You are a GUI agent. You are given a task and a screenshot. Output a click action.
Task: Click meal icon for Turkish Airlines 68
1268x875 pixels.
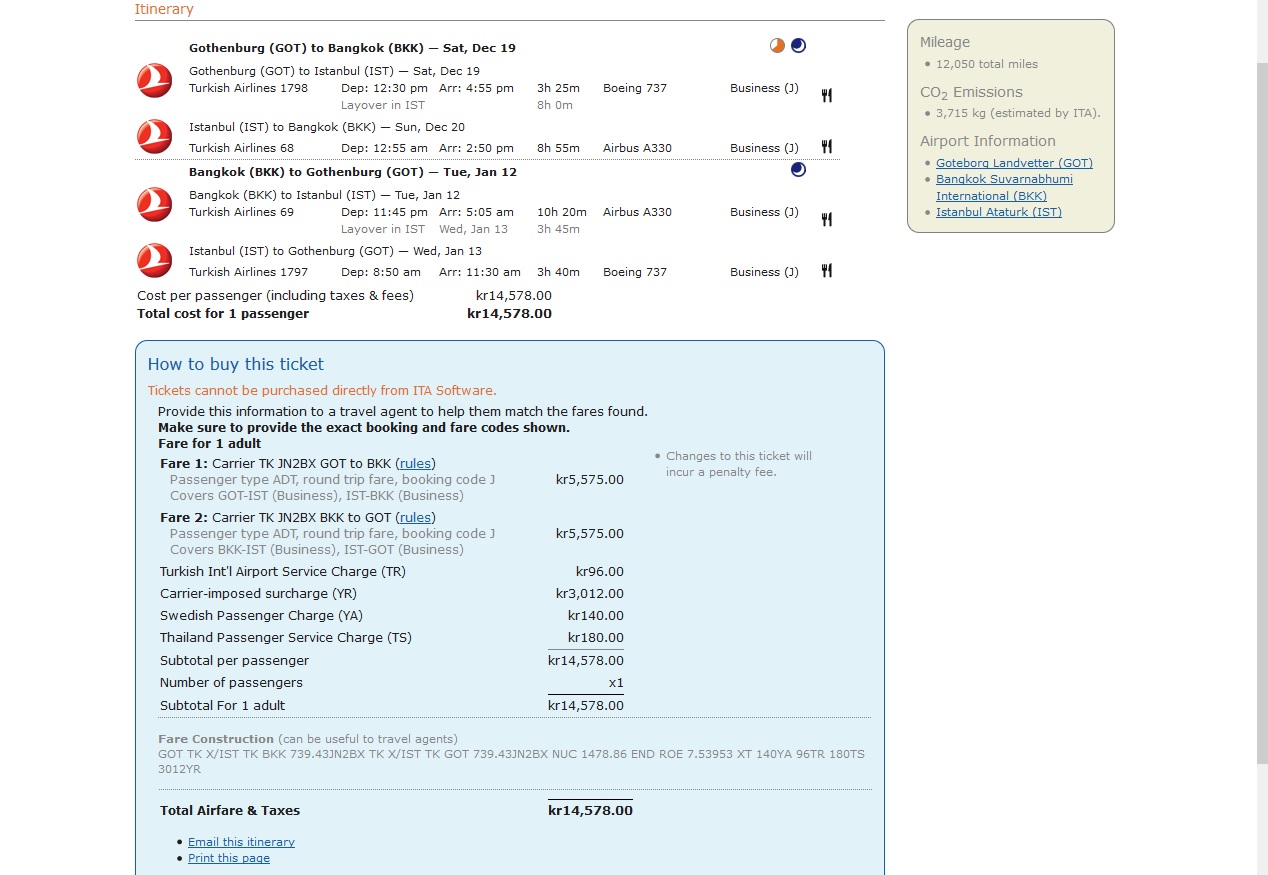(826, 147)
